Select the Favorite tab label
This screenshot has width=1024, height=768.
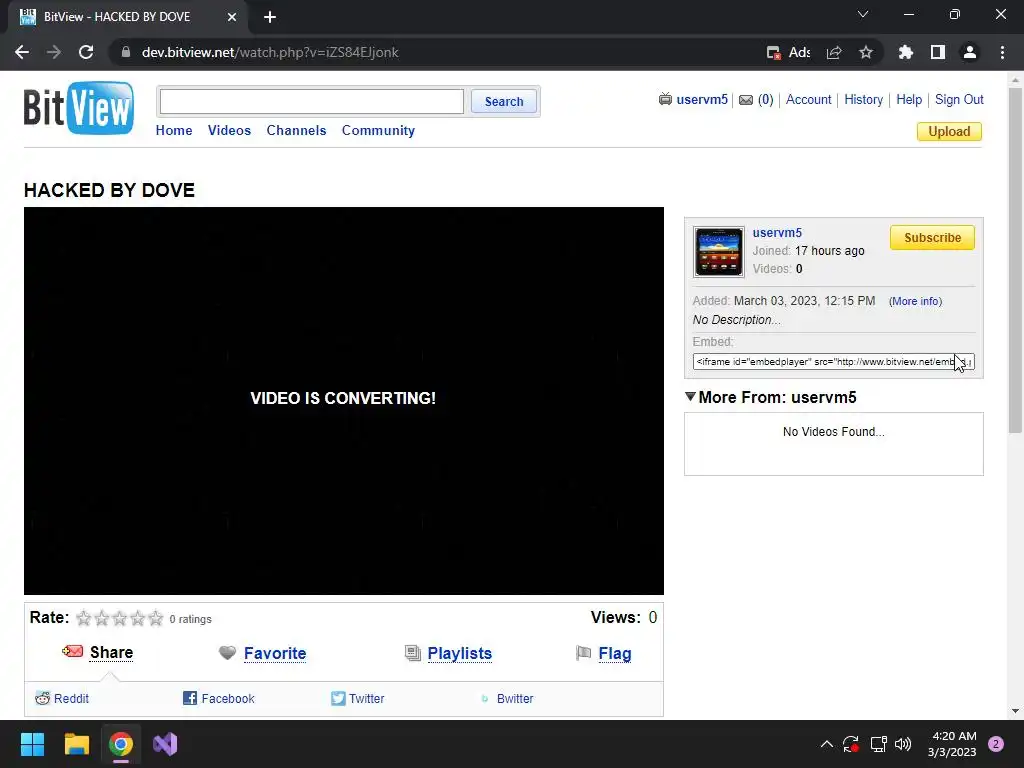(x=275, y=653)
